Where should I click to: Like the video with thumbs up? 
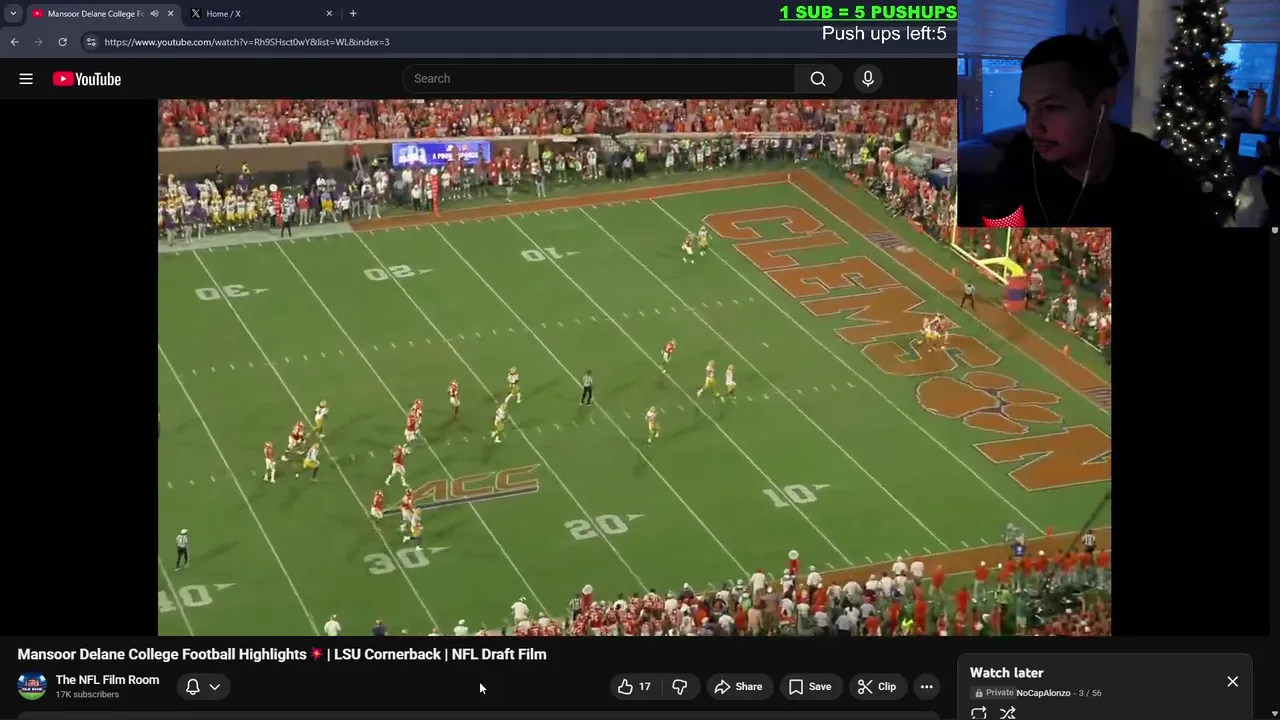[634, 687]
